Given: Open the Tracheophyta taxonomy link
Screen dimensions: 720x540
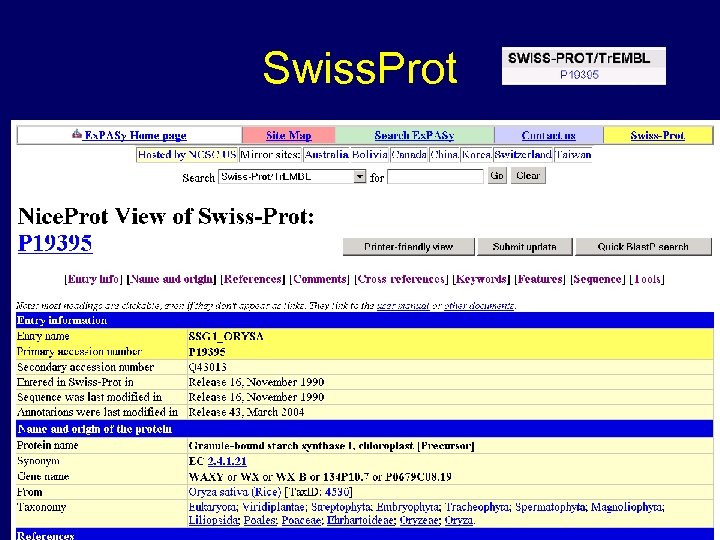Looking at the screenshot, I should 477,507.
